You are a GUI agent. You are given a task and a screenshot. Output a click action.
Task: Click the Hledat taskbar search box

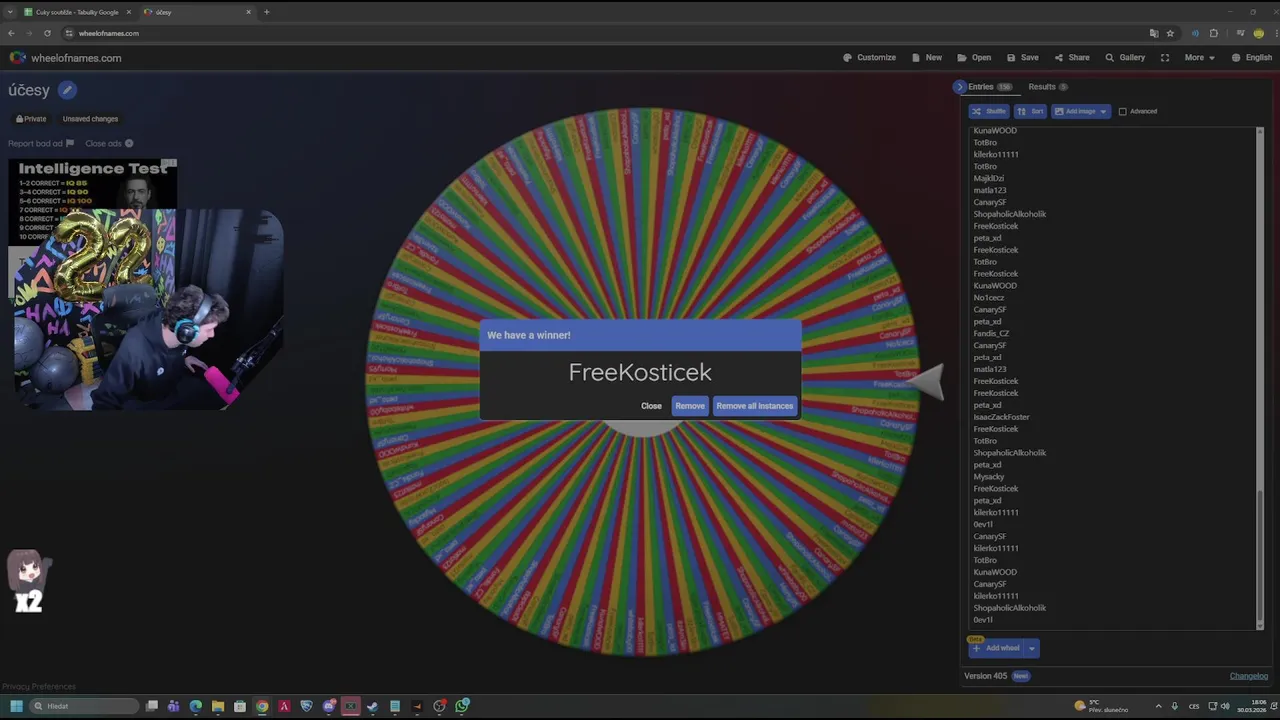(84, 706)
